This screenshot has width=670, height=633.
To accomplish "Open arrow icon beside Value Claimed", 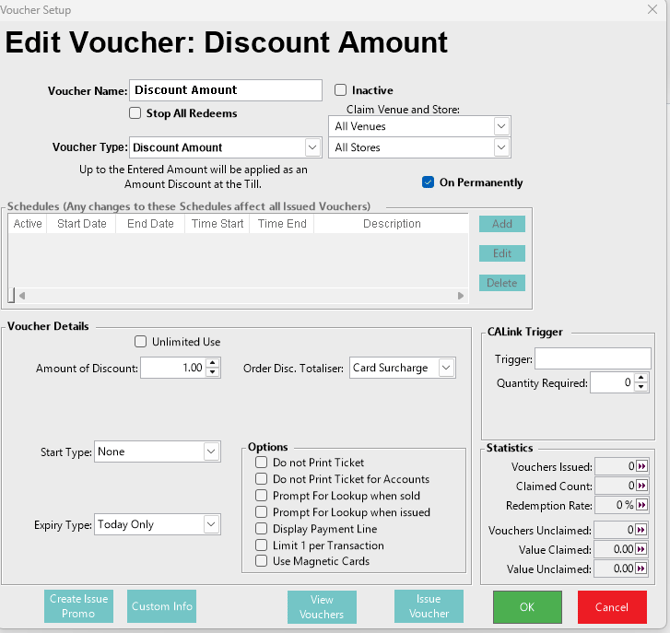I will [x=643, y=549].
